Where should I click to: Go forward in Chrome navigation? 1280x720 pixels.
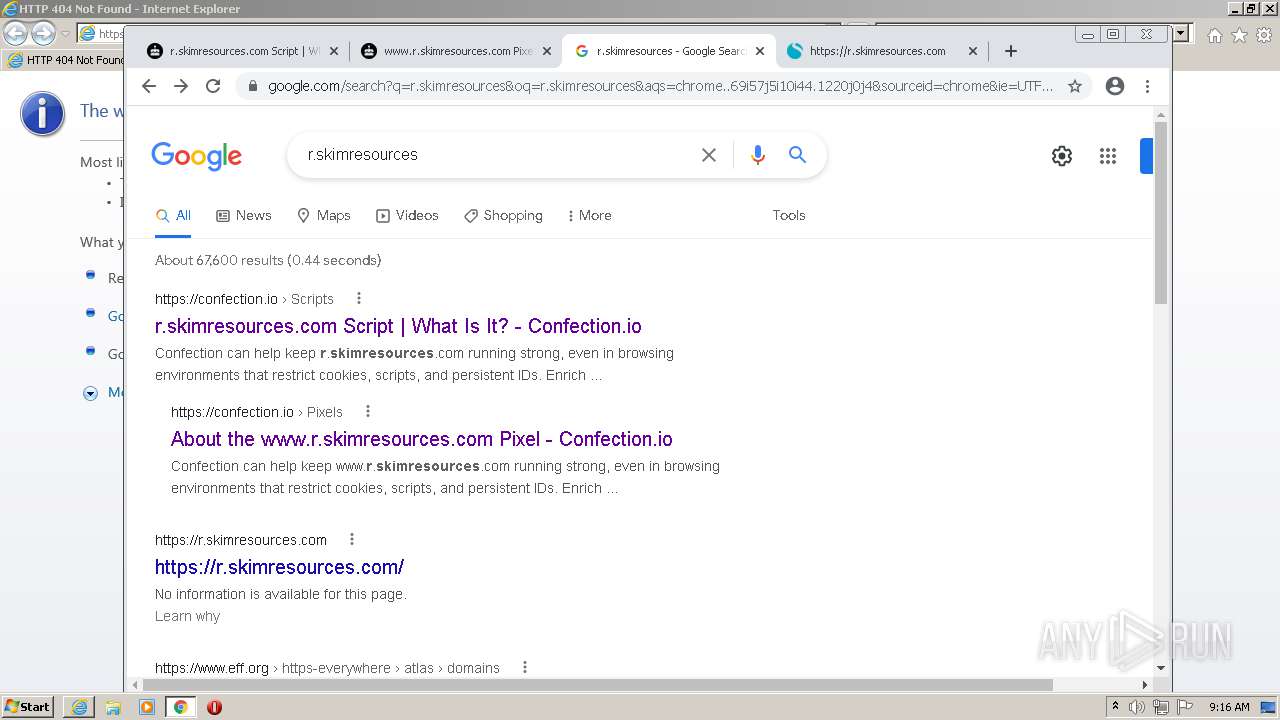pos(181,86)
